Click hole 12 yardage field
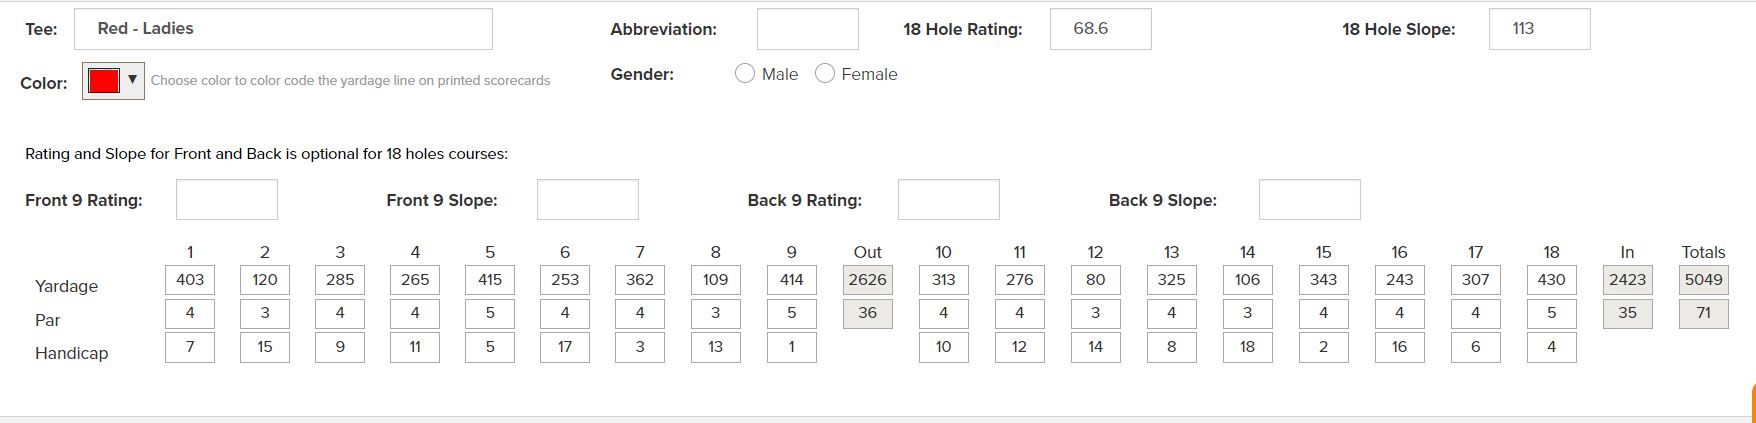 point(1095,280)
